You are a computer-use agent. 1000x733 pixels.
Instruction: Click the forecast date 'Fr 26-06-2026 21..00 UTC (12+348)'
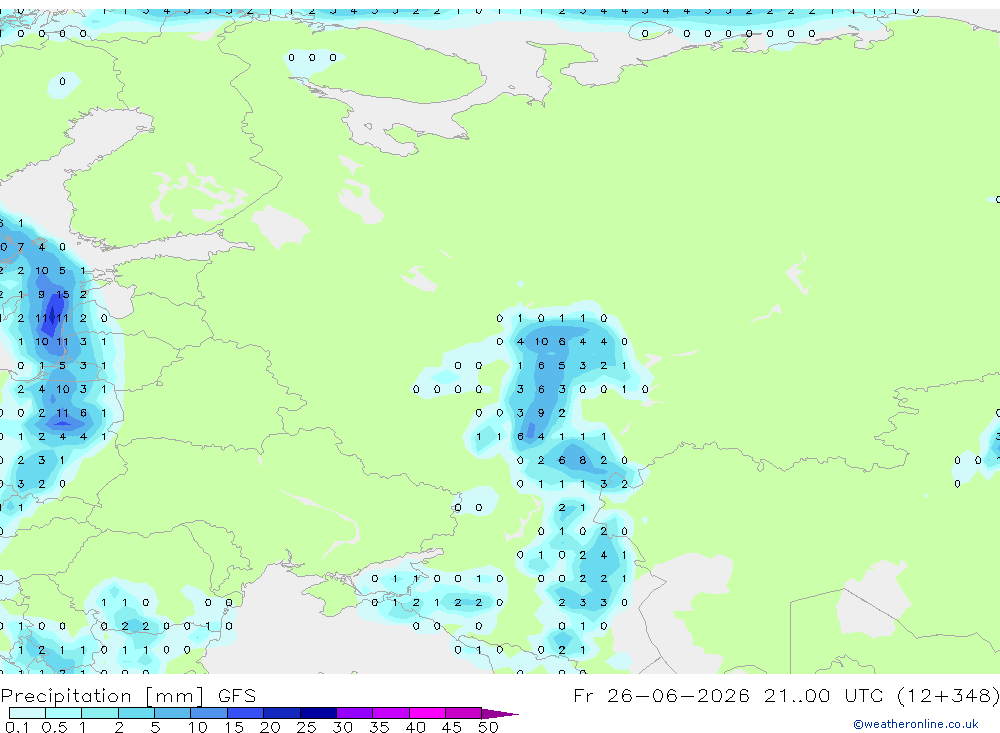[786, 695]
